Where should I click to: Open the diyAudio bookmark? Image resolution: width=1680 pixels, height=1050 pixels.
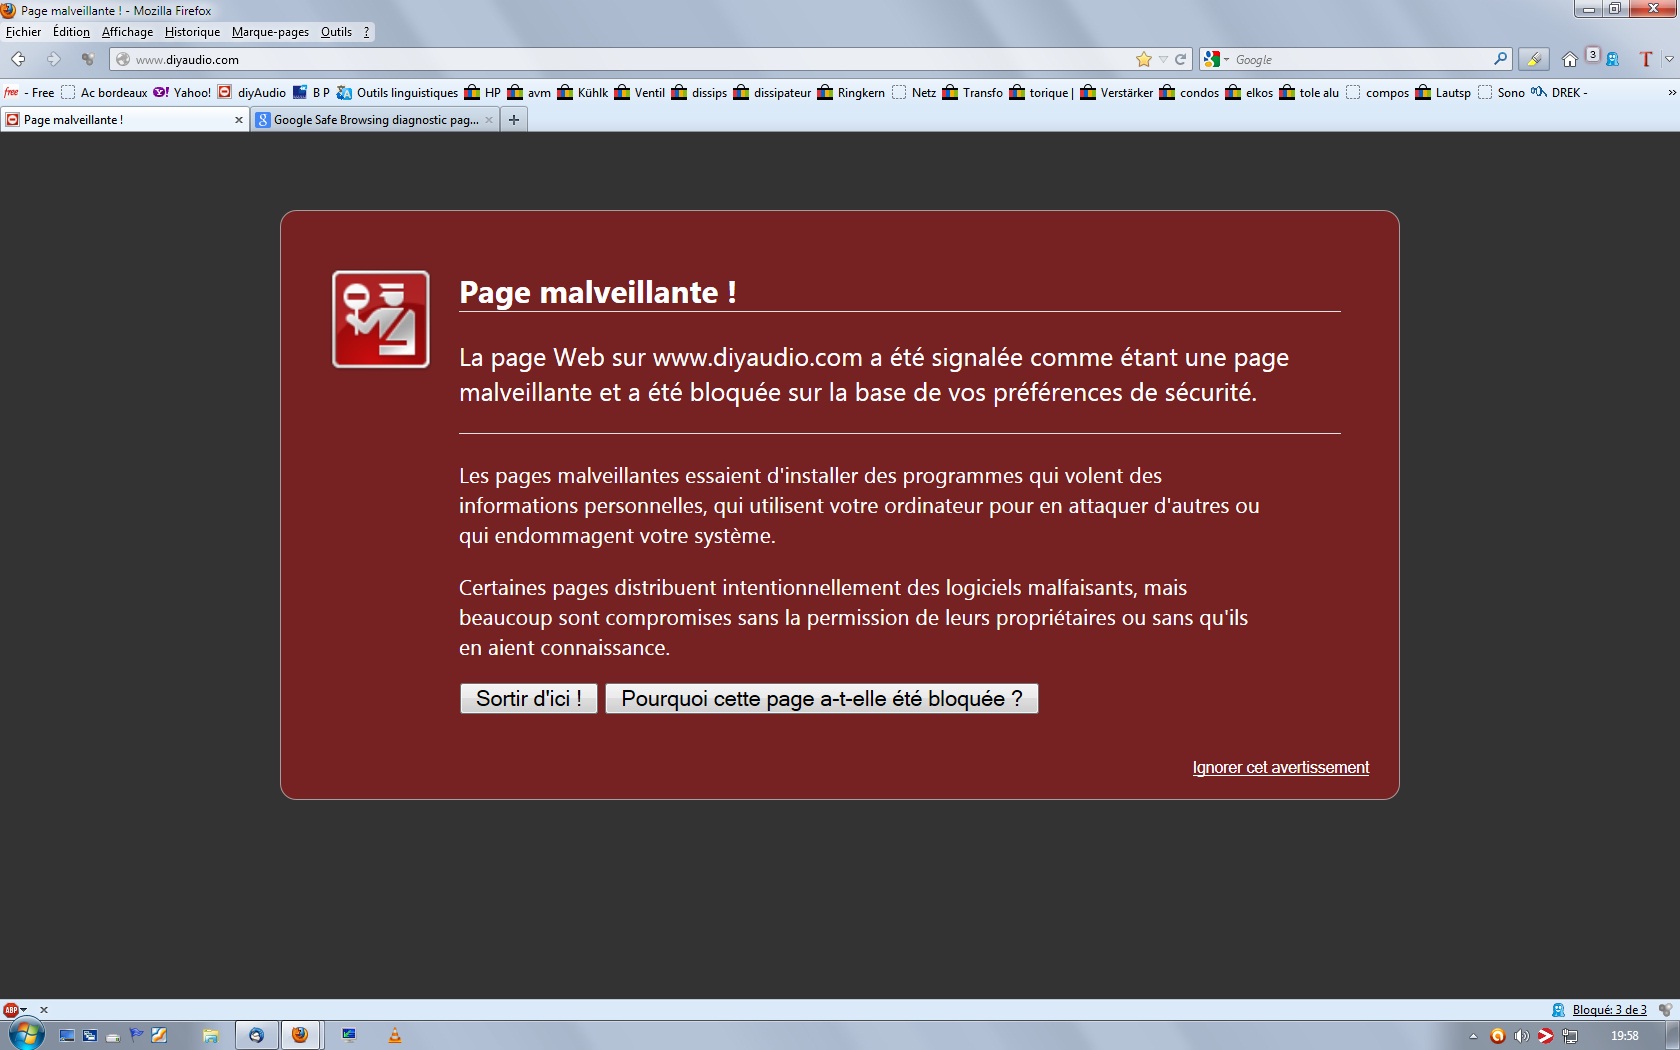point(252,92)
